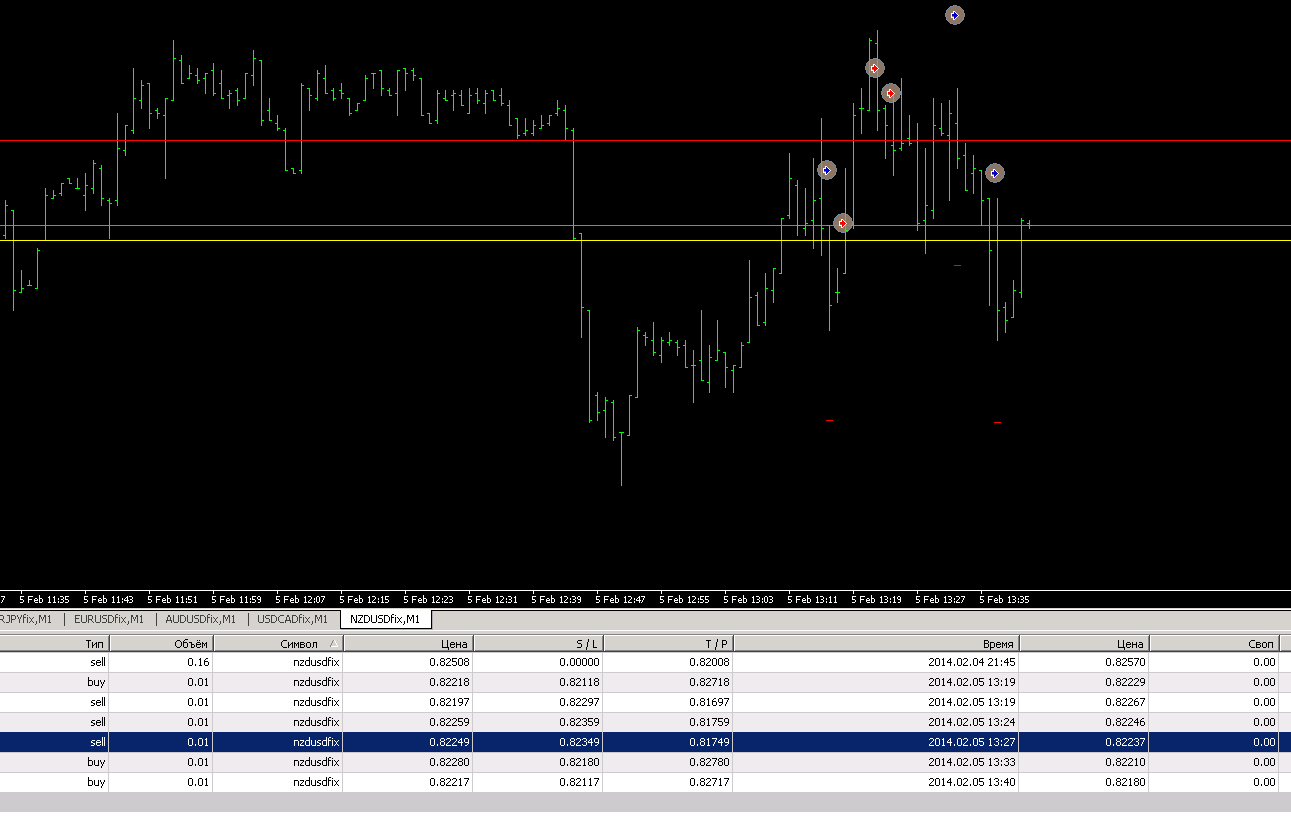Click the time 2014.02.05 13:40
The image size is (1291, 817).
[972, 782]
